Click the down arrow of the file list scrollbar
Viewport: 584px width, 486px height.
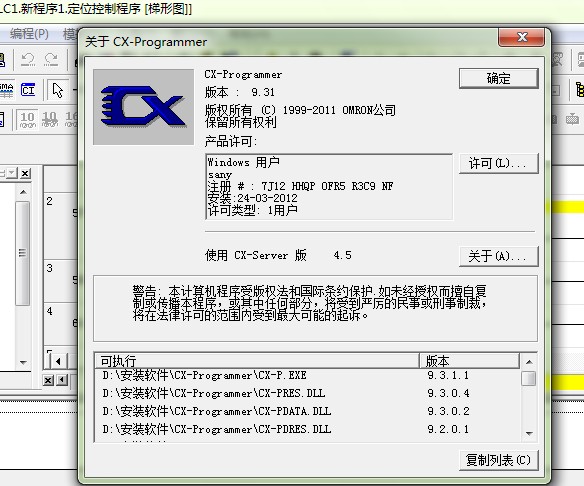click(529, 433)
